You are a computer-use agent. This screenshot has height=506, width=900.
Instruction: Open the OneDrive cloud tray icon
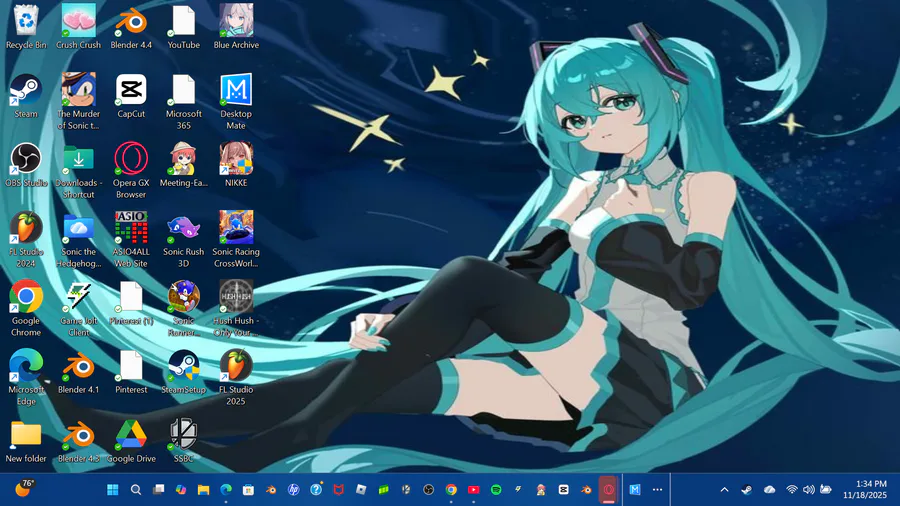(x=770, y=489)
